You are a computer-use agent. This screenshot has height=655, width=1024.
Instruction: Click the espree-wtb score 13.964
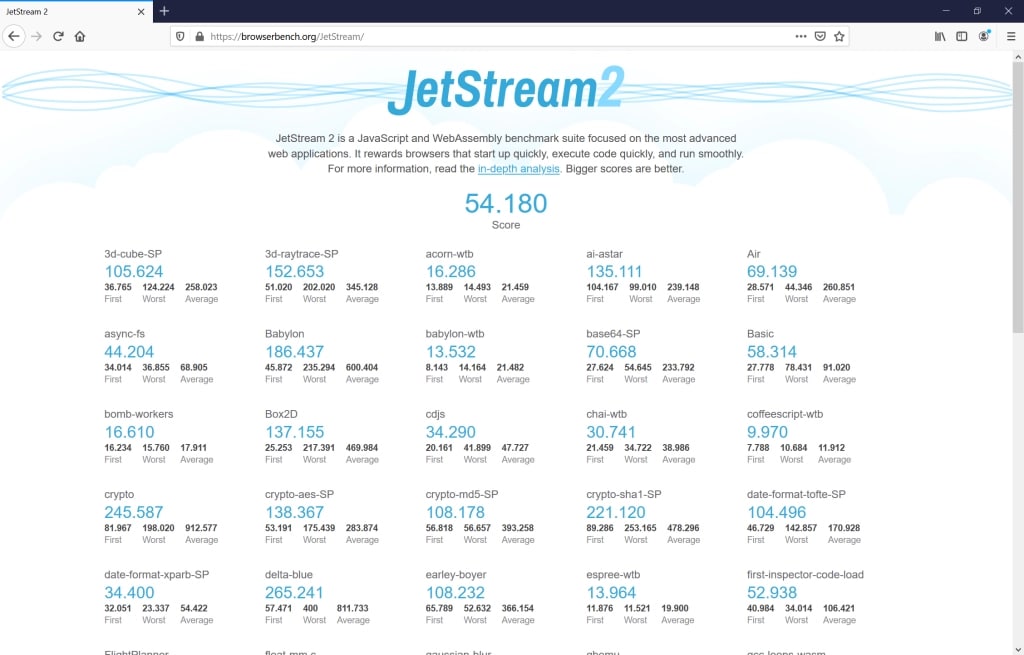point(611,593)
